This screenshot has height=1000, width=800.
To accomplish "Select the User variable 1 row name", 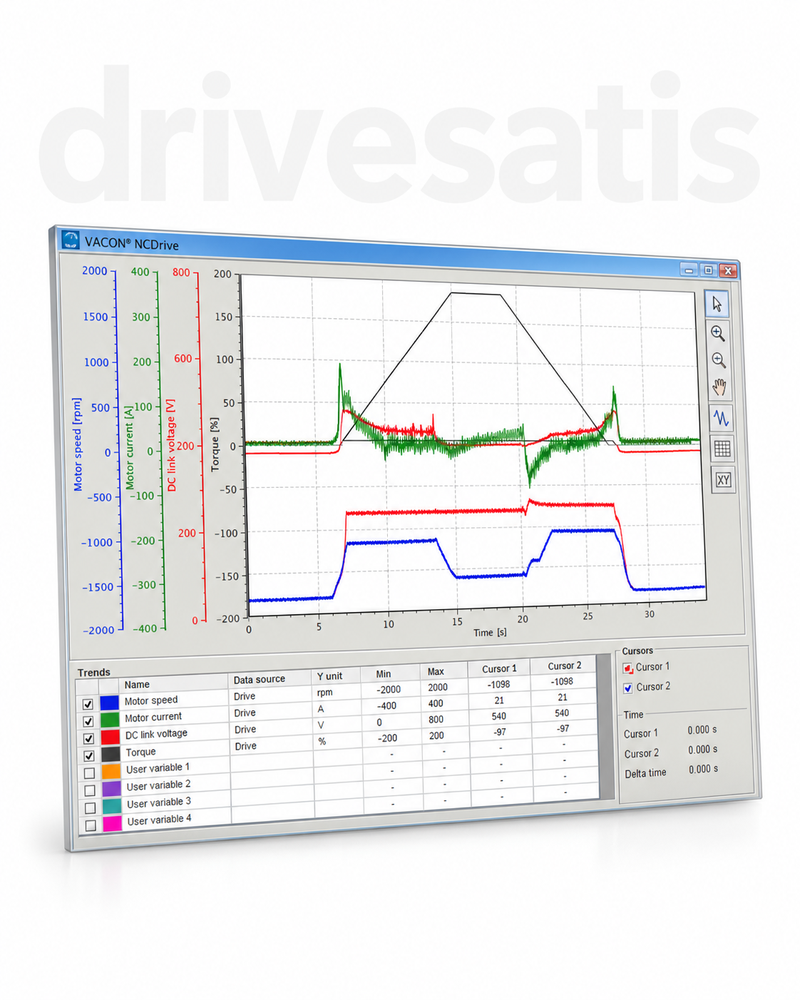I will [158, 768].
